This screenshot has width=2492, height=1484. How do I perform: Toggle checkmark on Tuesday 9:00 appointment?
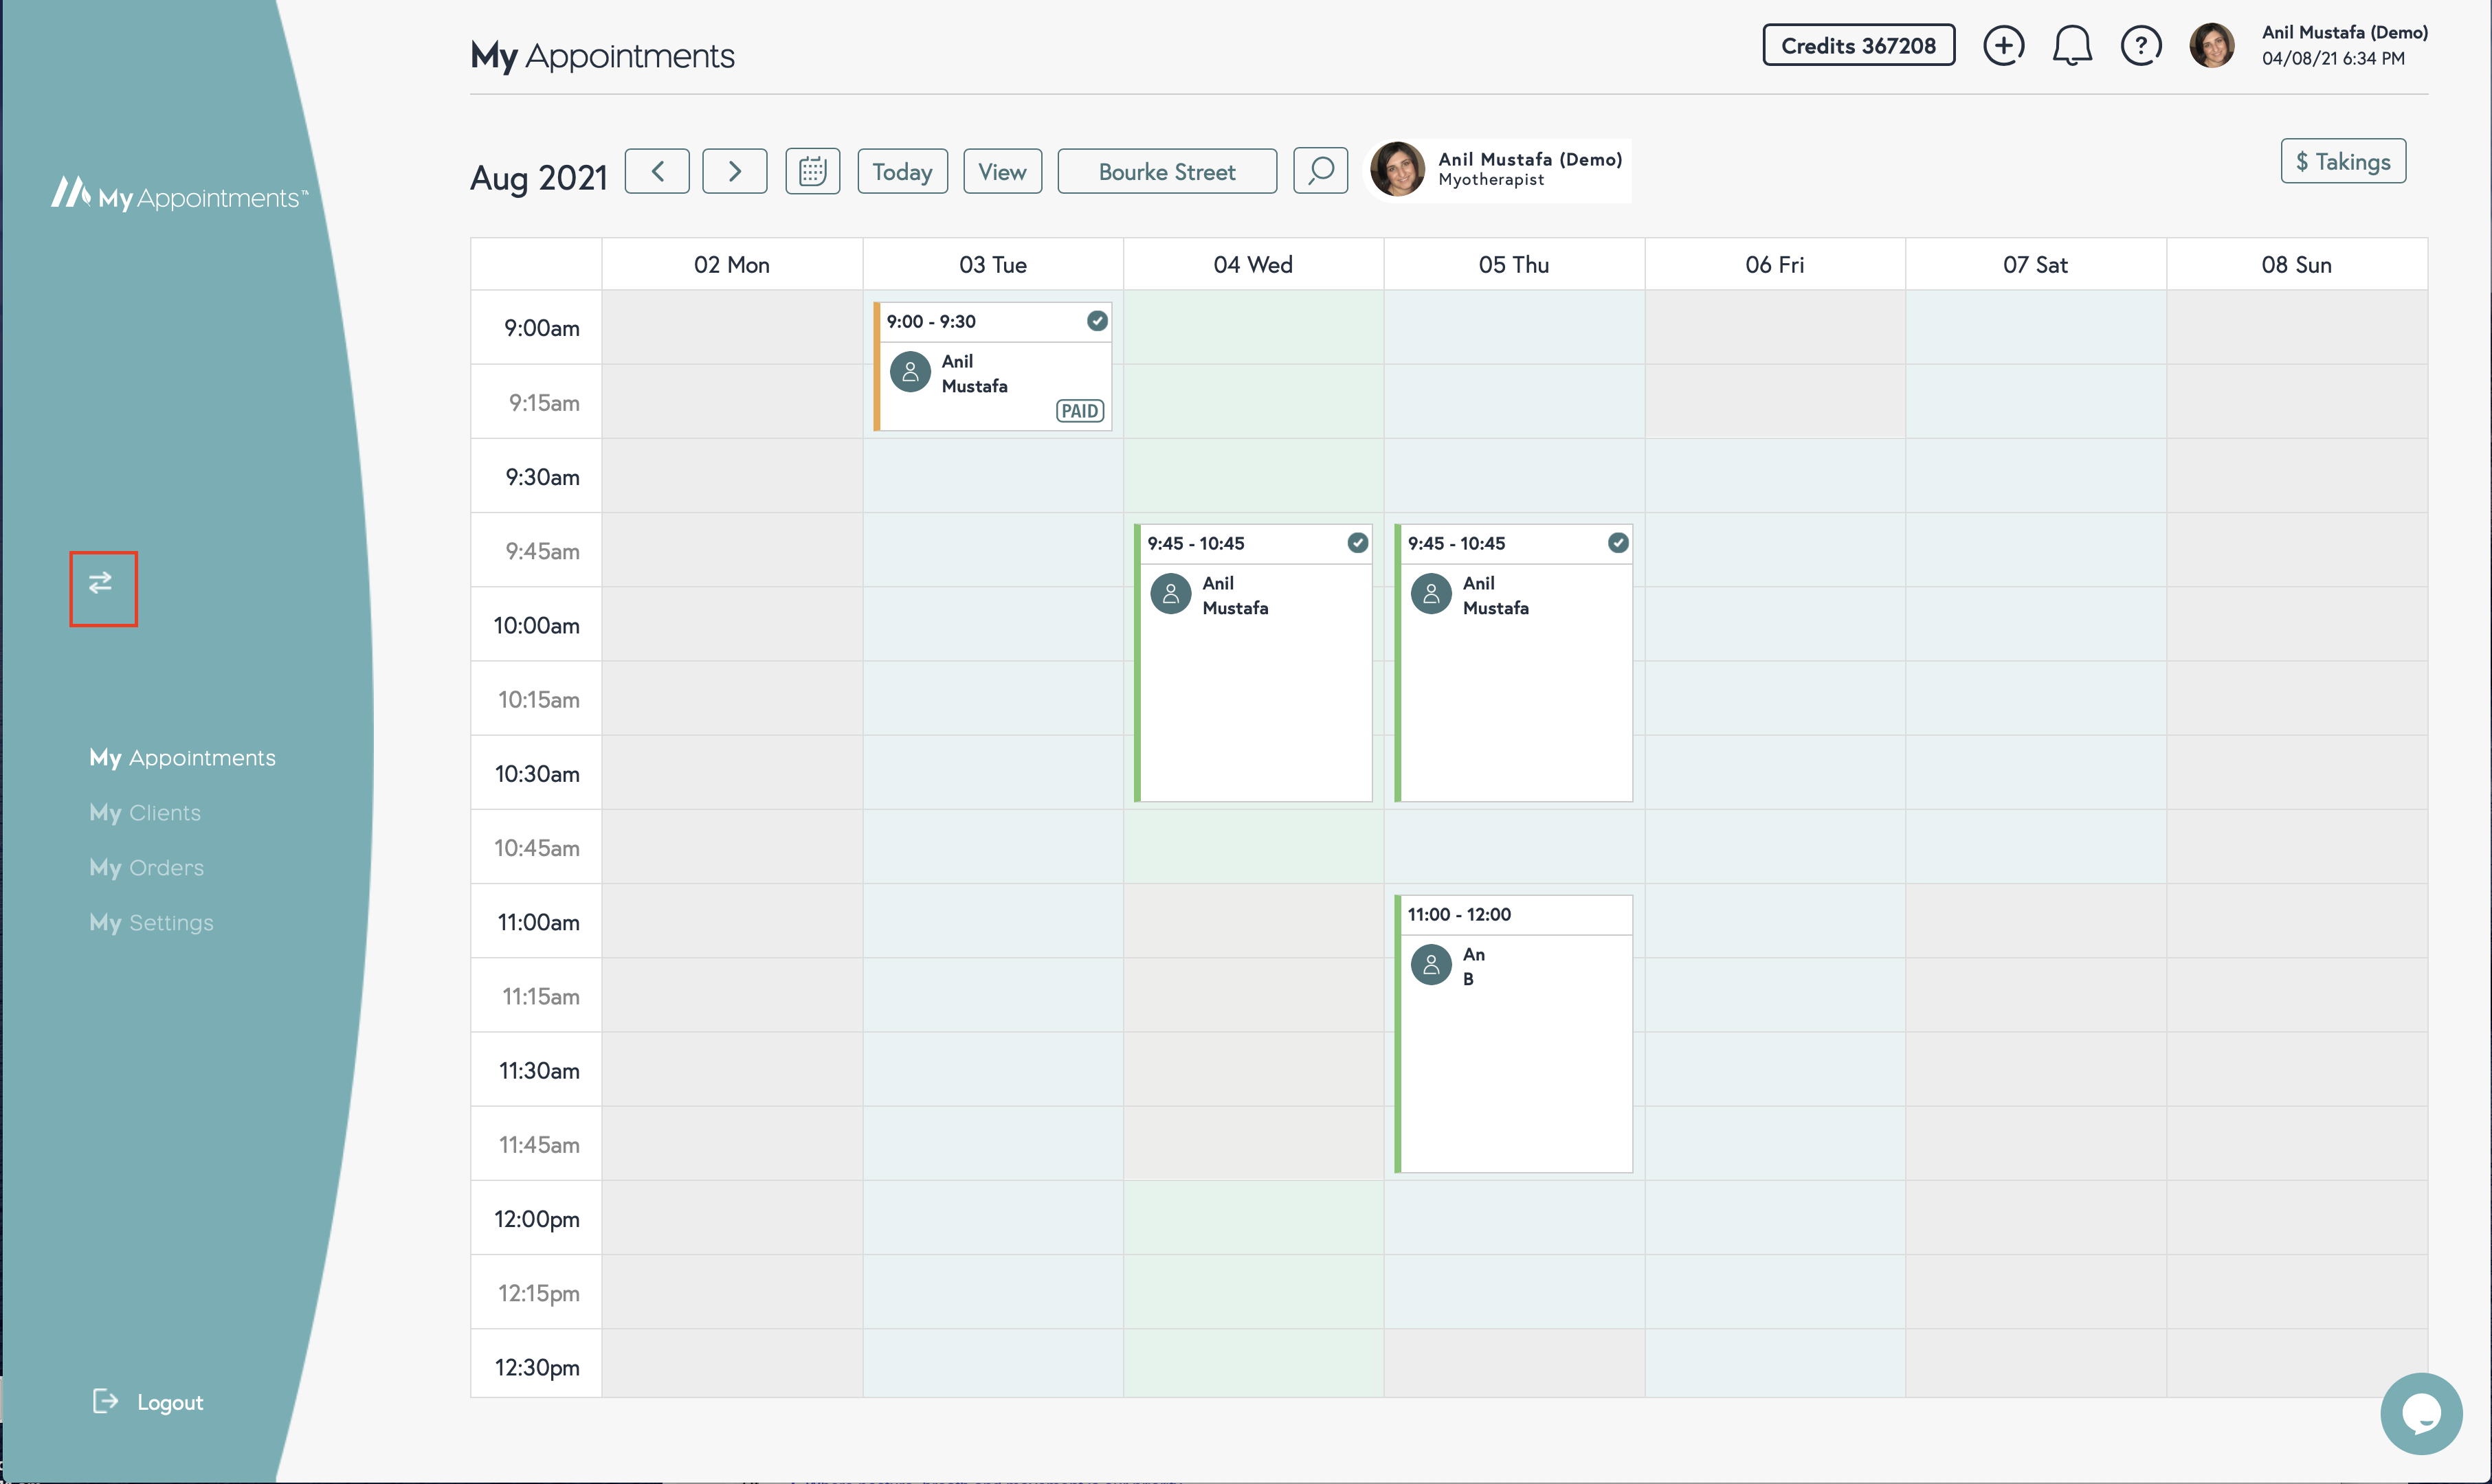tap(1097, 321)
